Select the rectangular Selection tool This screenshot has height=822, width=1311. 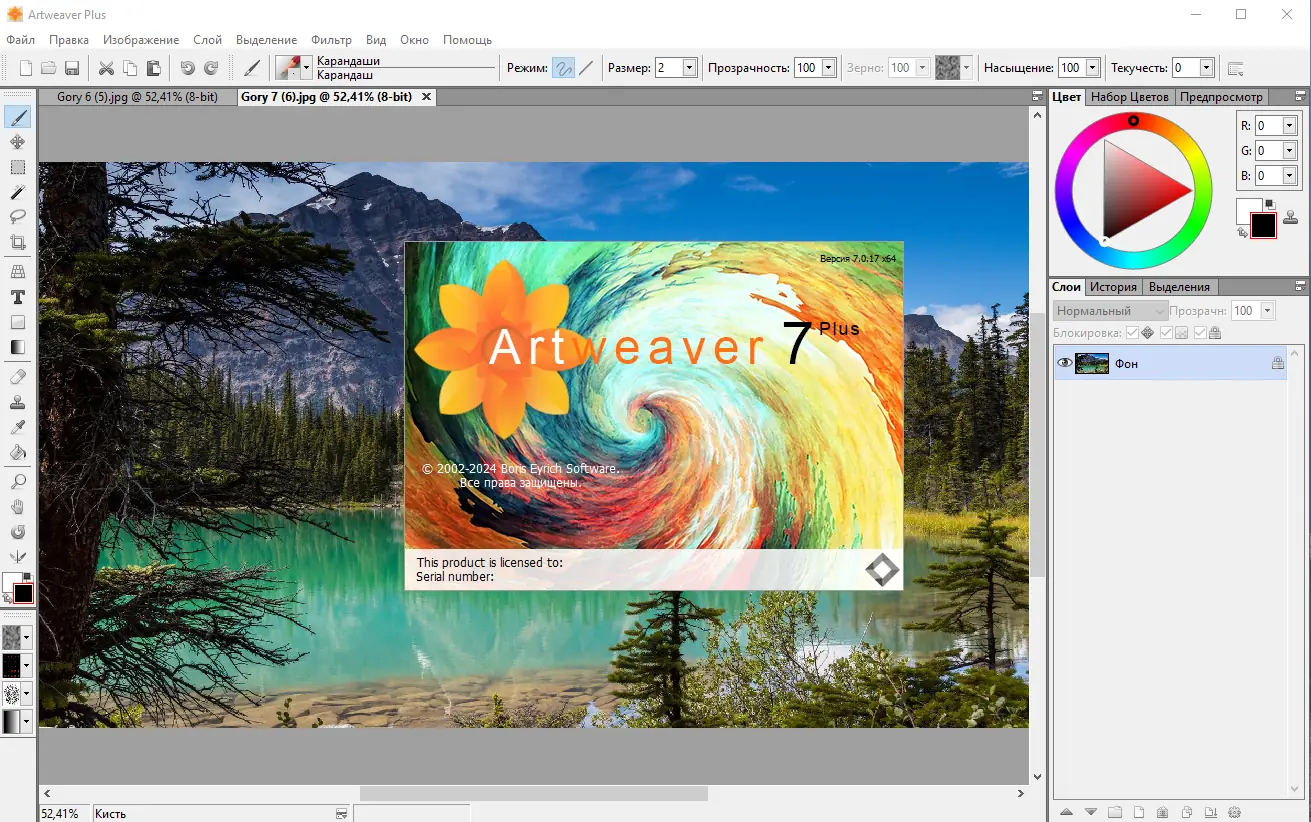click(x=18, y=167)
